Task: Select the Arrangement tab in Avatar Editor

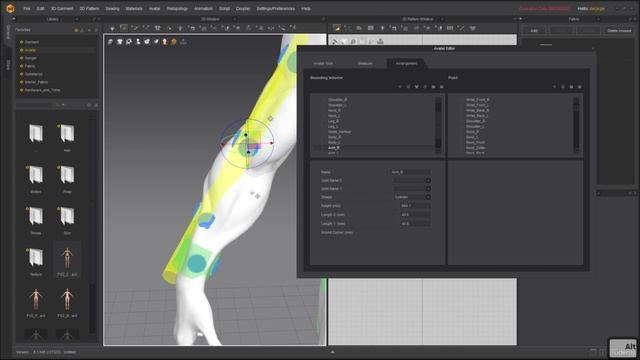Action: 406,64
